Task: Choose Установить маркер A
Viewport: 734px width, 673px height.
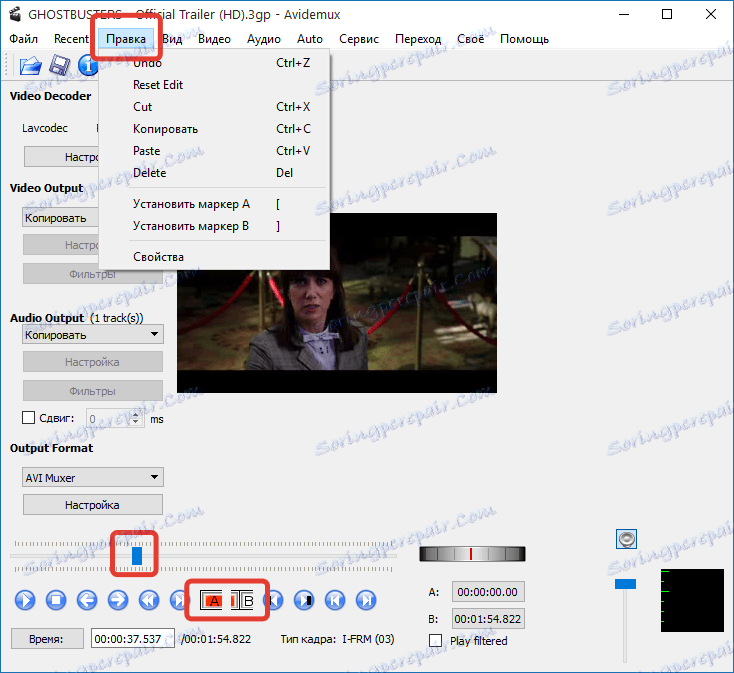Action: tap(214, 204)
